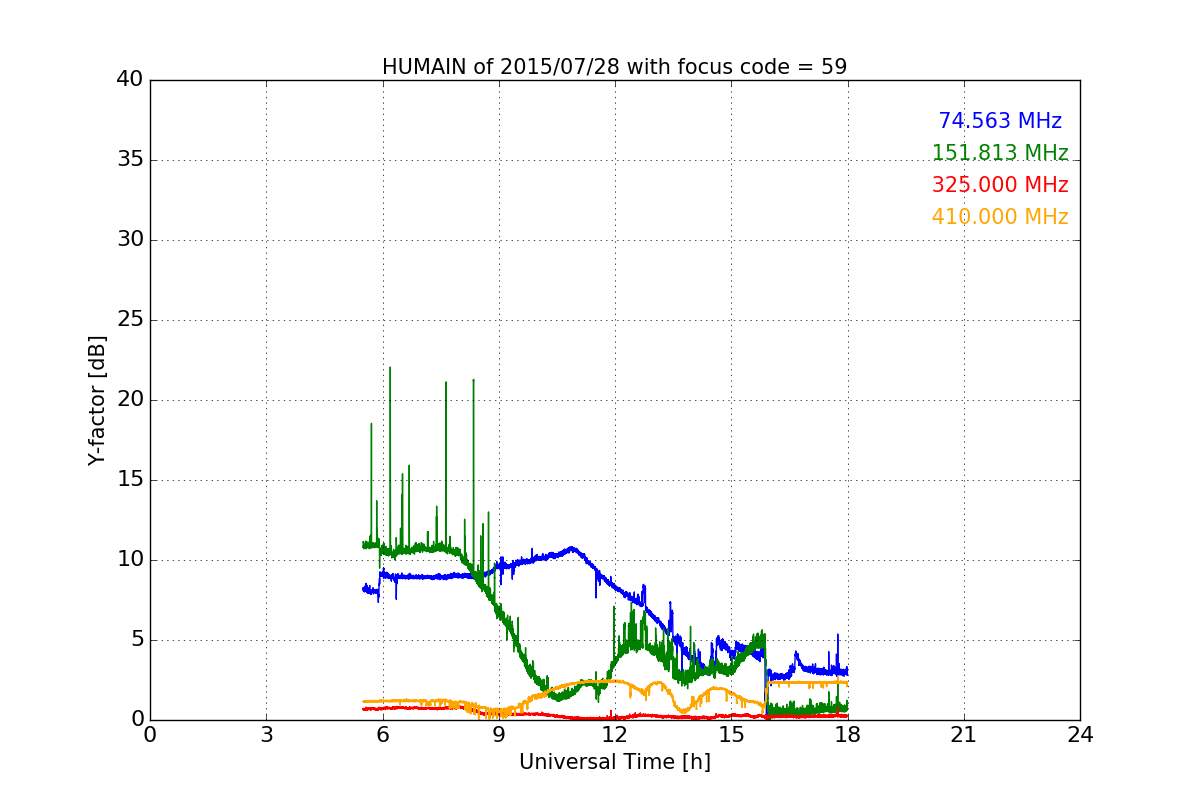The height and width of the screenshot is (800, 1200).
Task: Click the y-axis tick label 20
Action: pos(128,400)
